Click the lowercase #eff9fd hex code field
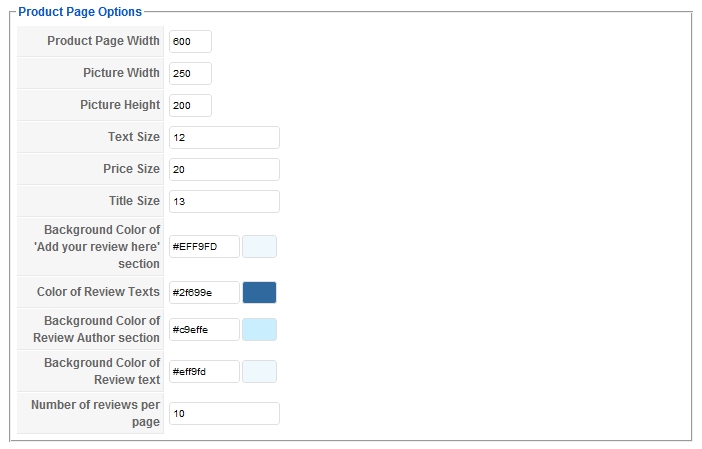 click(x=204, y=372)
